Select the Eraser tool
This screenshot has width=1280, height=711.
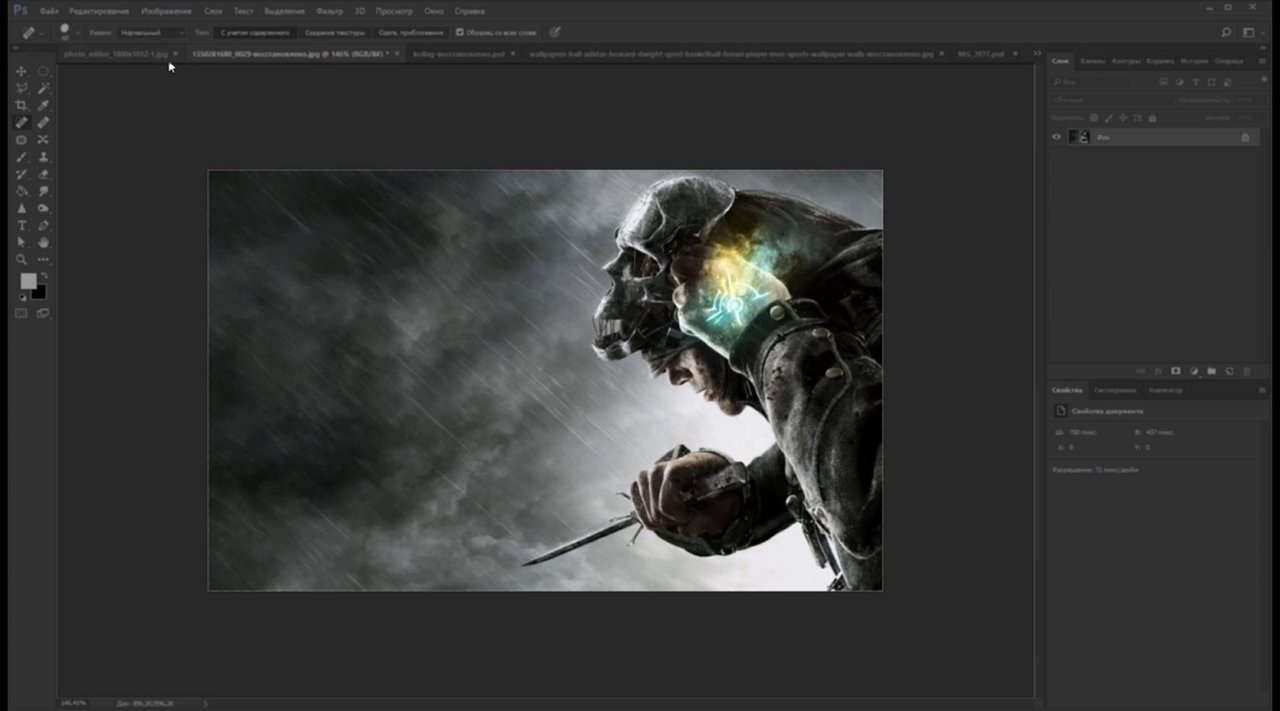(43, 174)
